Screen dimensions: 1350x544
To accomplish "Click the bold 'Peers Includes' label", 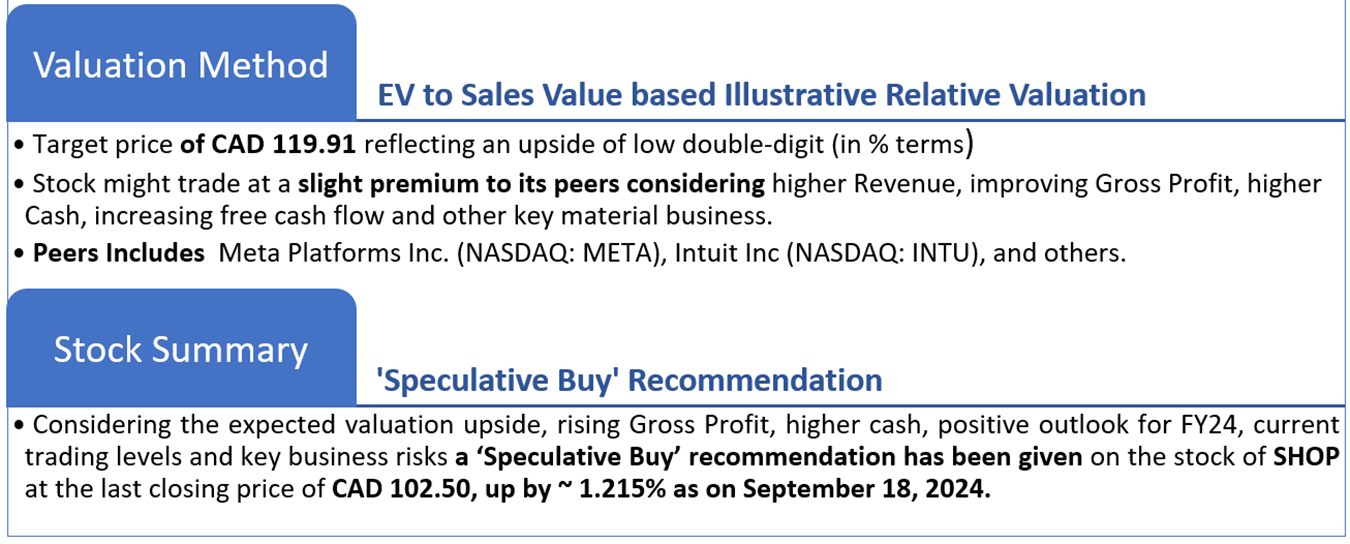I will tap(119, 253).
